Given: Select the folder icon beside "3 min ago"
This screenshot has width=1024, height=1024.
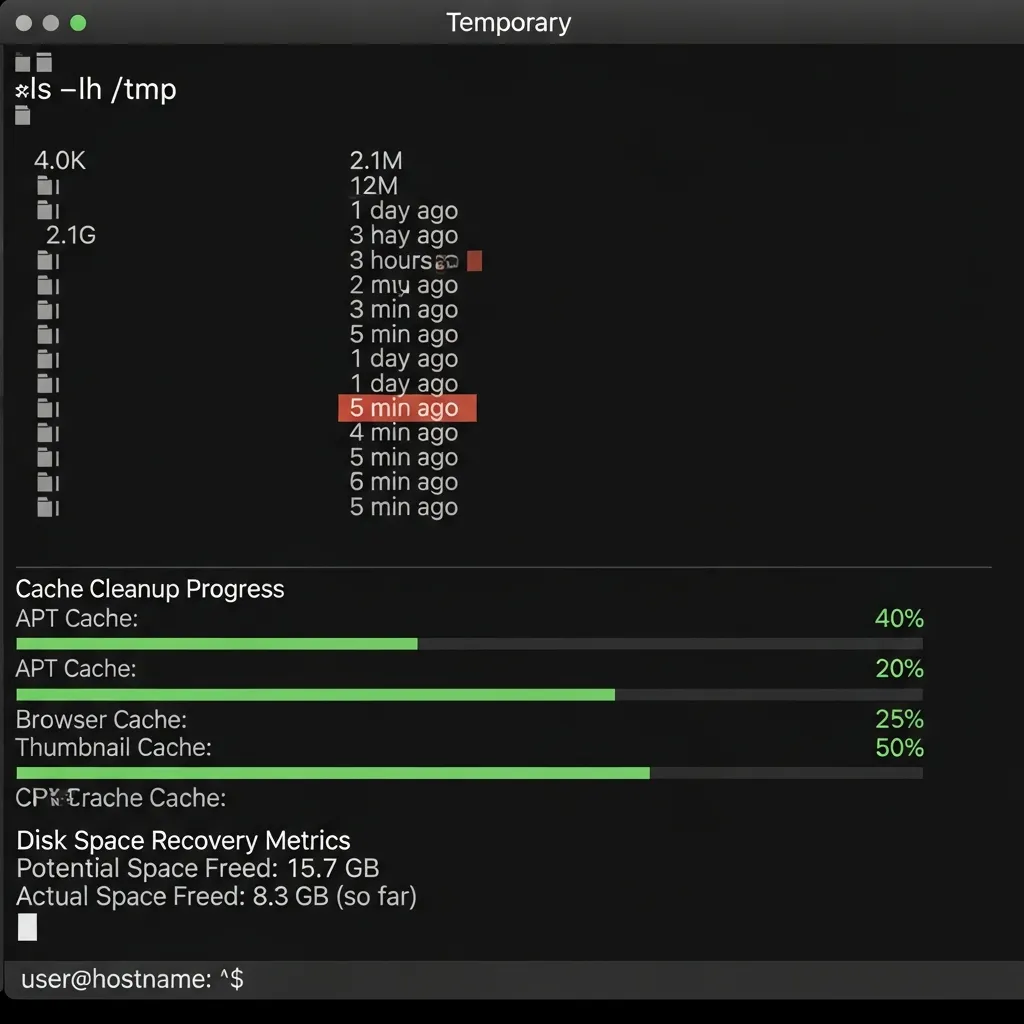Looking at the screenshot, I should (46, 310).
